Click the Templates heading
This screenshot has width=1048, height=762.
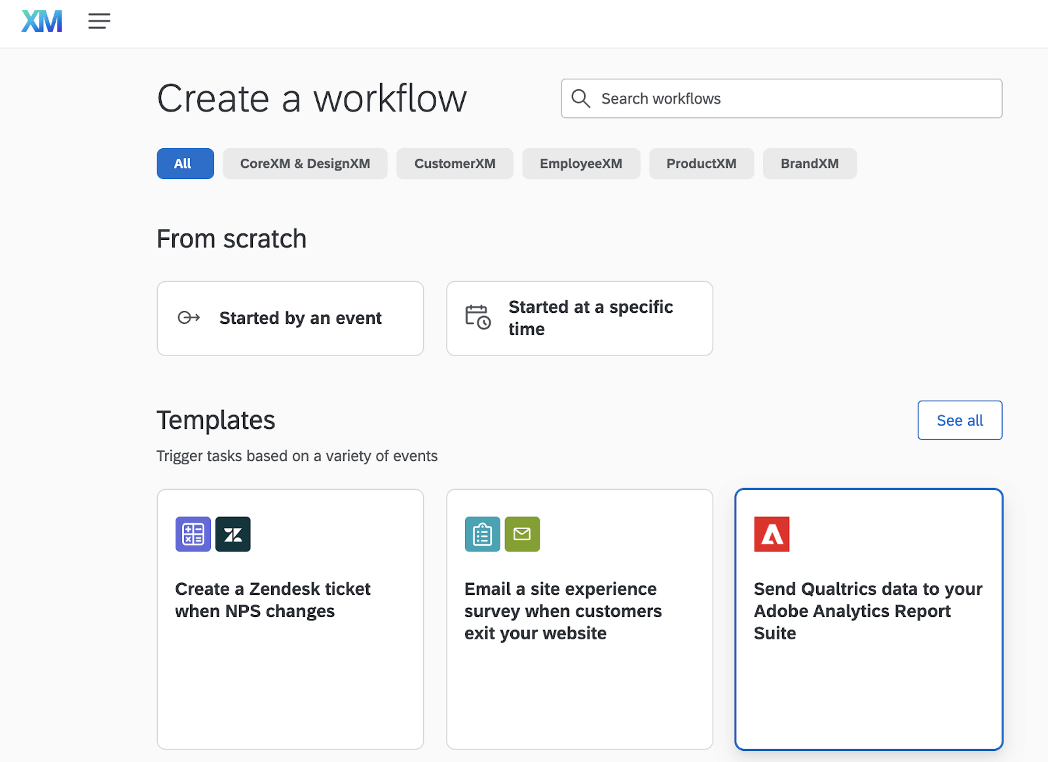(x=216, y=420)
